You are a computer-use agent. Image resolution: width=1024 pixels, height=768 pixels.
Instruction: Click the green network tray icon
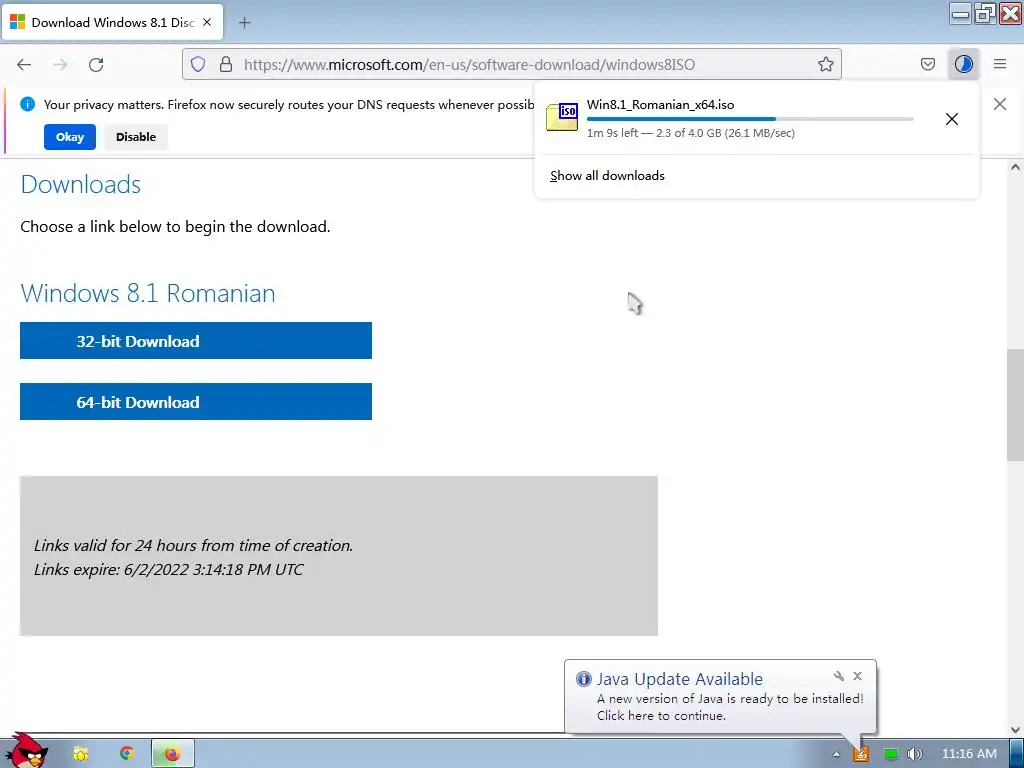pos(891,754)
